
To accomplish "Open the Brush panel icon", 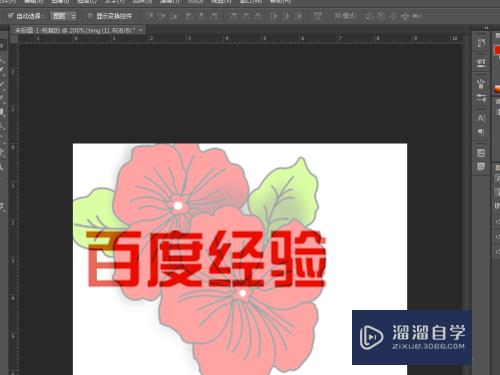I will [x=481, y=98].
